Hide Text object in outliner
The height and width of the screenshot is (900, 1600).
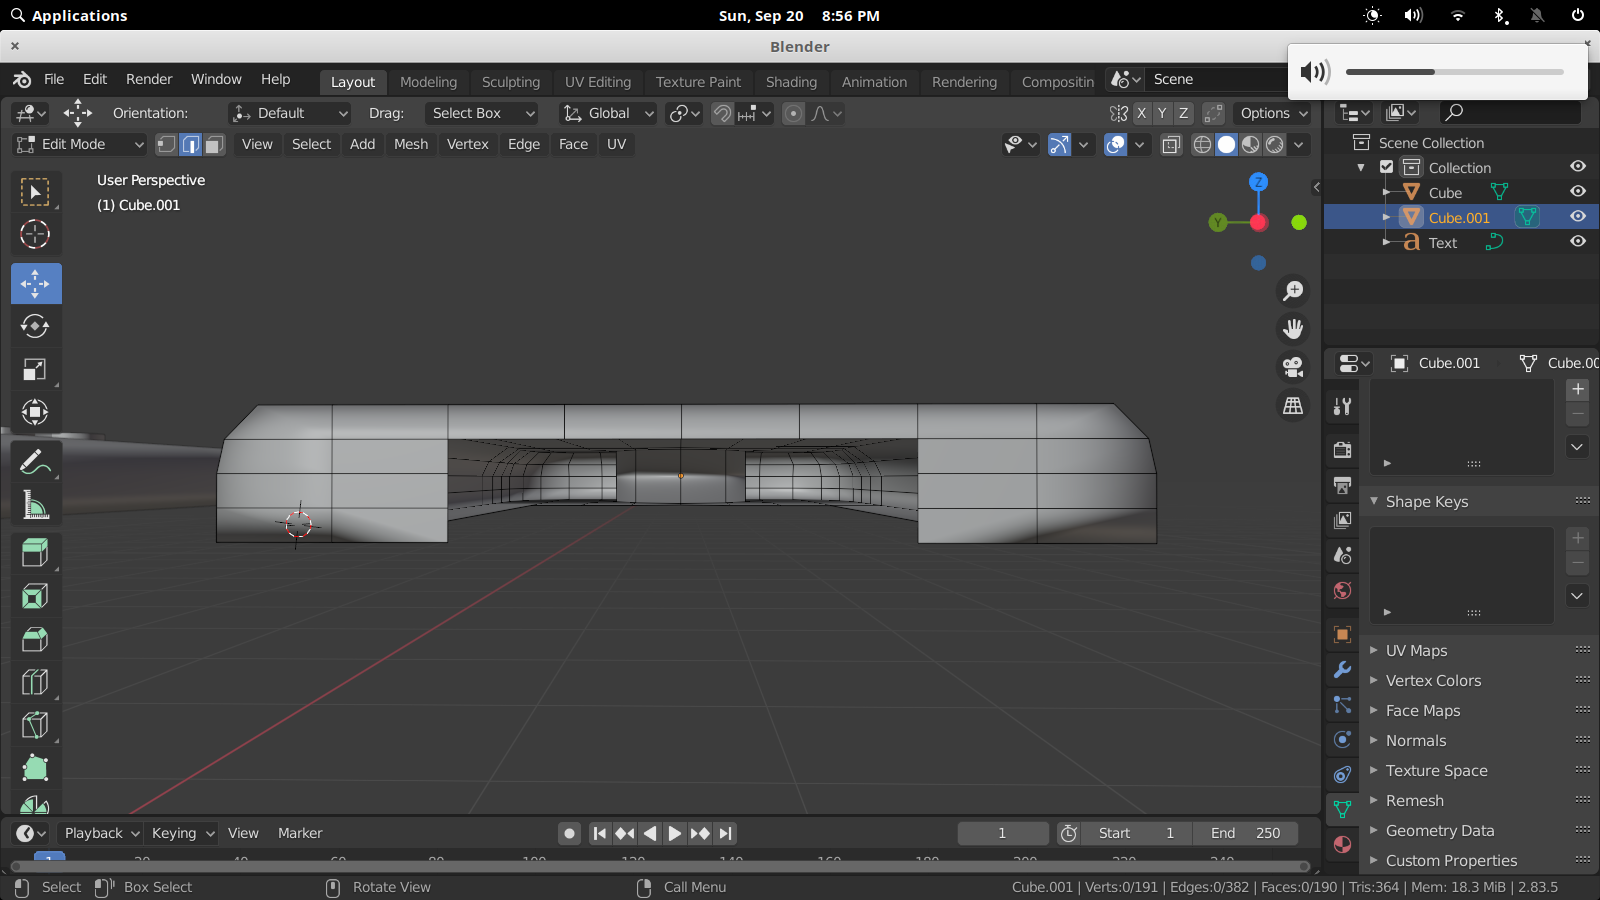click(1578, 242)
